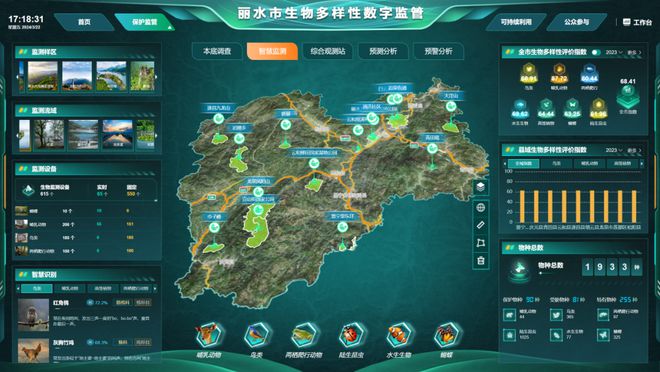The image size is (660, 372).
Task: Select 两栖爬行动物 frog category icon
Action: 304,335
